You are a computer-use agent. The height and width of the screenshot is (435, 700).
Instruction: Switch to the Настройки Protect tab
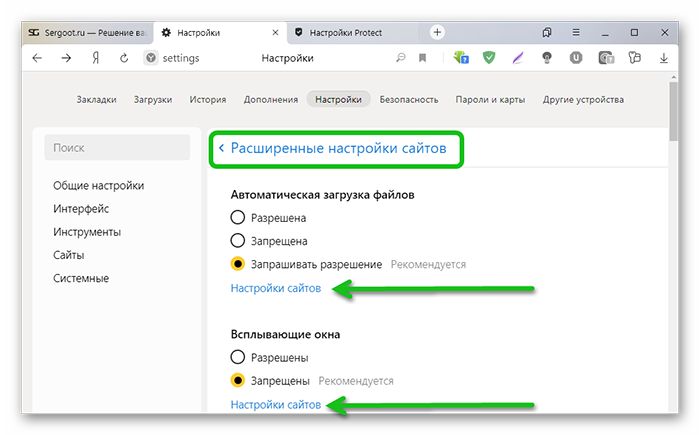point(353,33)
